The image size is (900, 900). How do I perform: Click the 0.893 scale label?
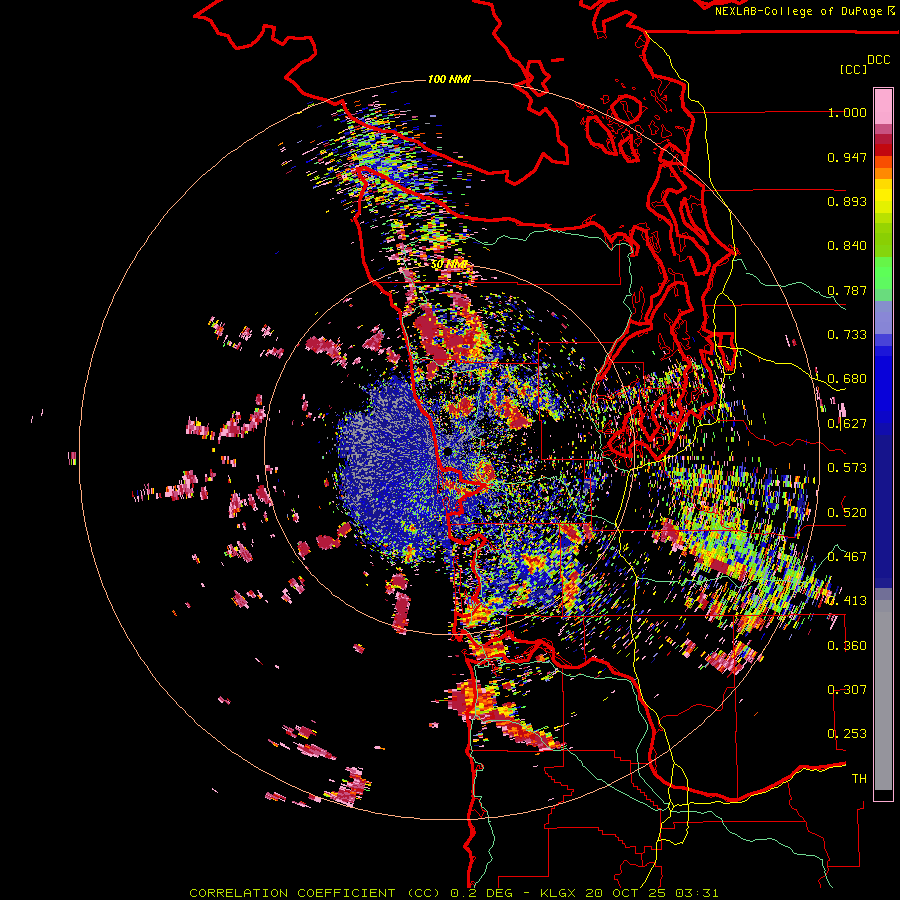[847, 201]
